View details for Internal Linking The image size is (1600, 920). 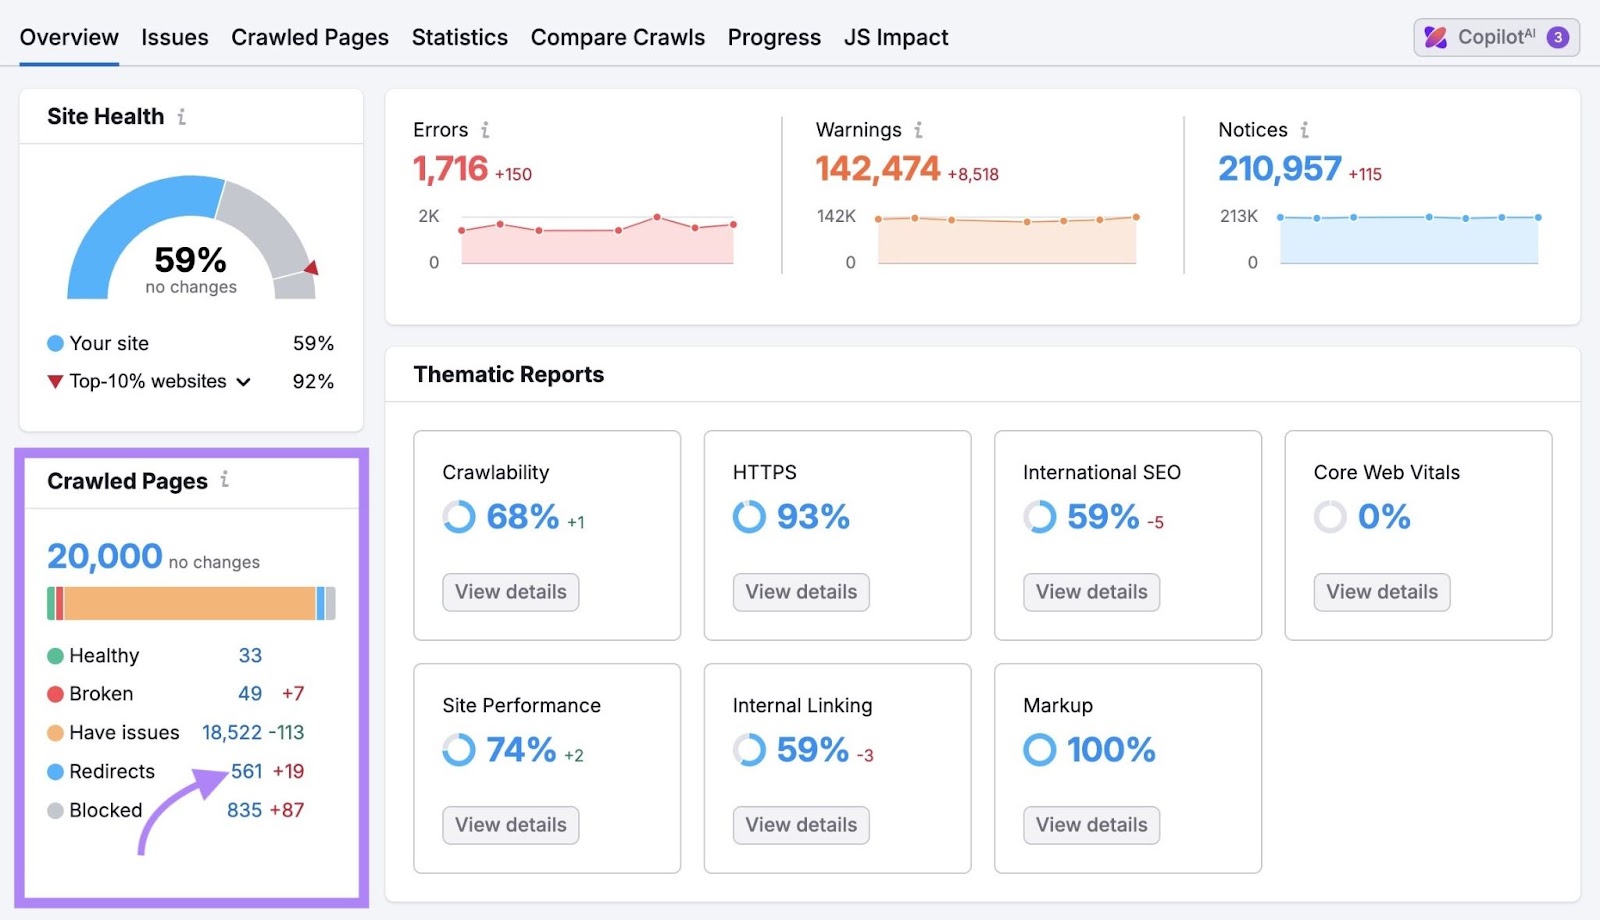(x=800, y=825)
